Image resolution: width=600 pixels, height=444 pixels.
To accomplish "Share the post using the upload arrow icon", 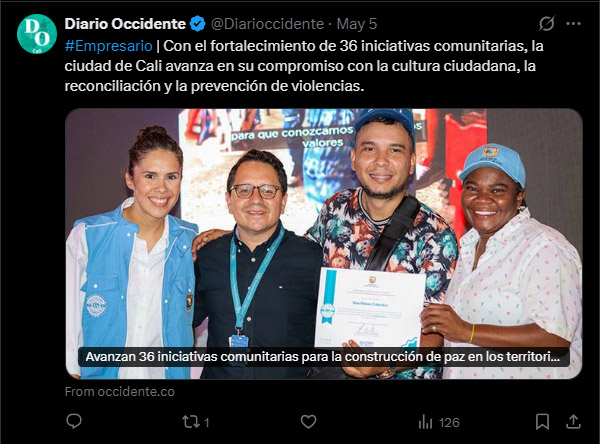I will (573, 422).
